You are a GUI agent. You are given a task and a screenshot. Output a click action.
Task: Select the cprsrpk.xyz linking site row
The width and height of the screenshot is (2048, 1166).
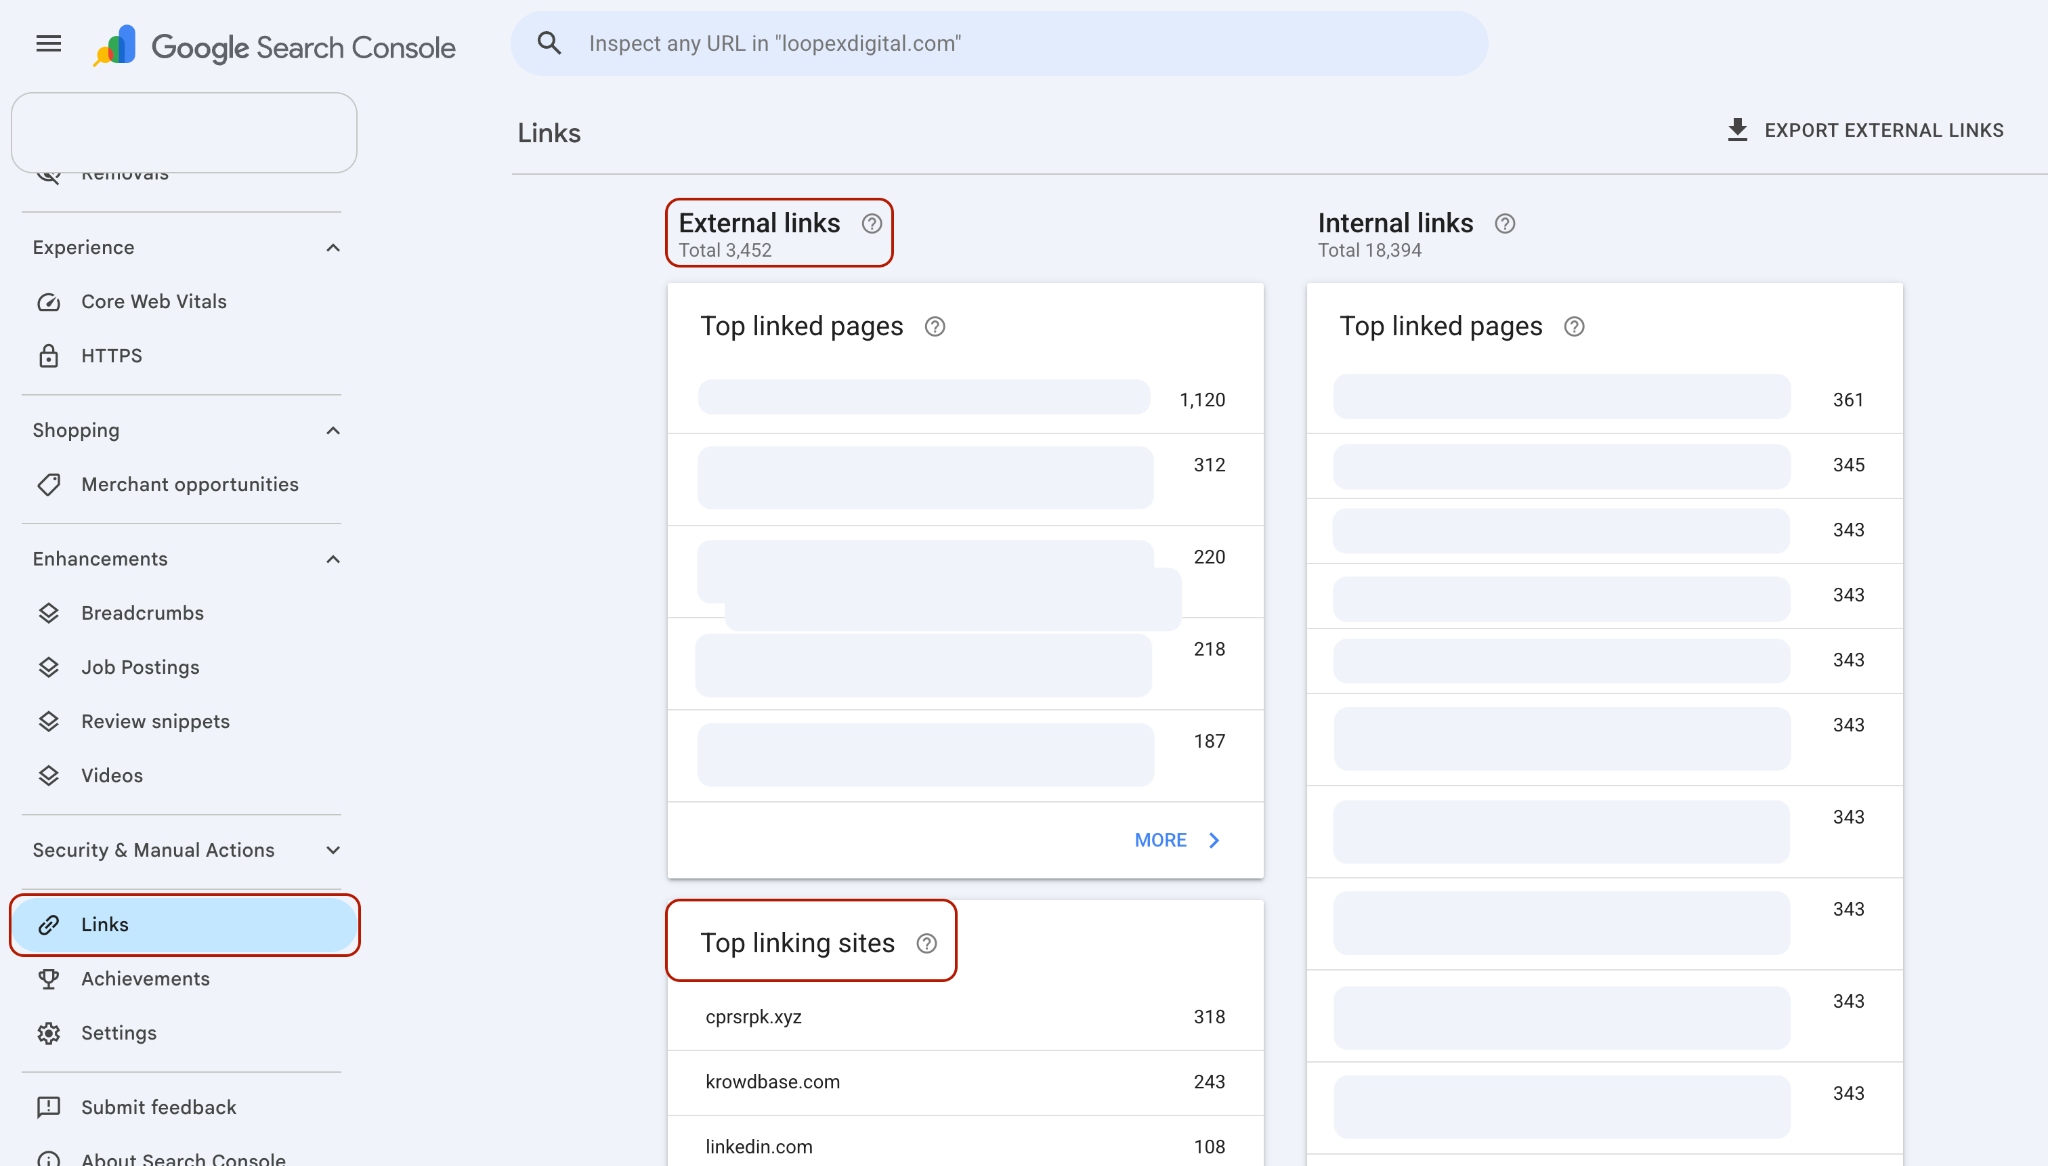point(965,1017)
